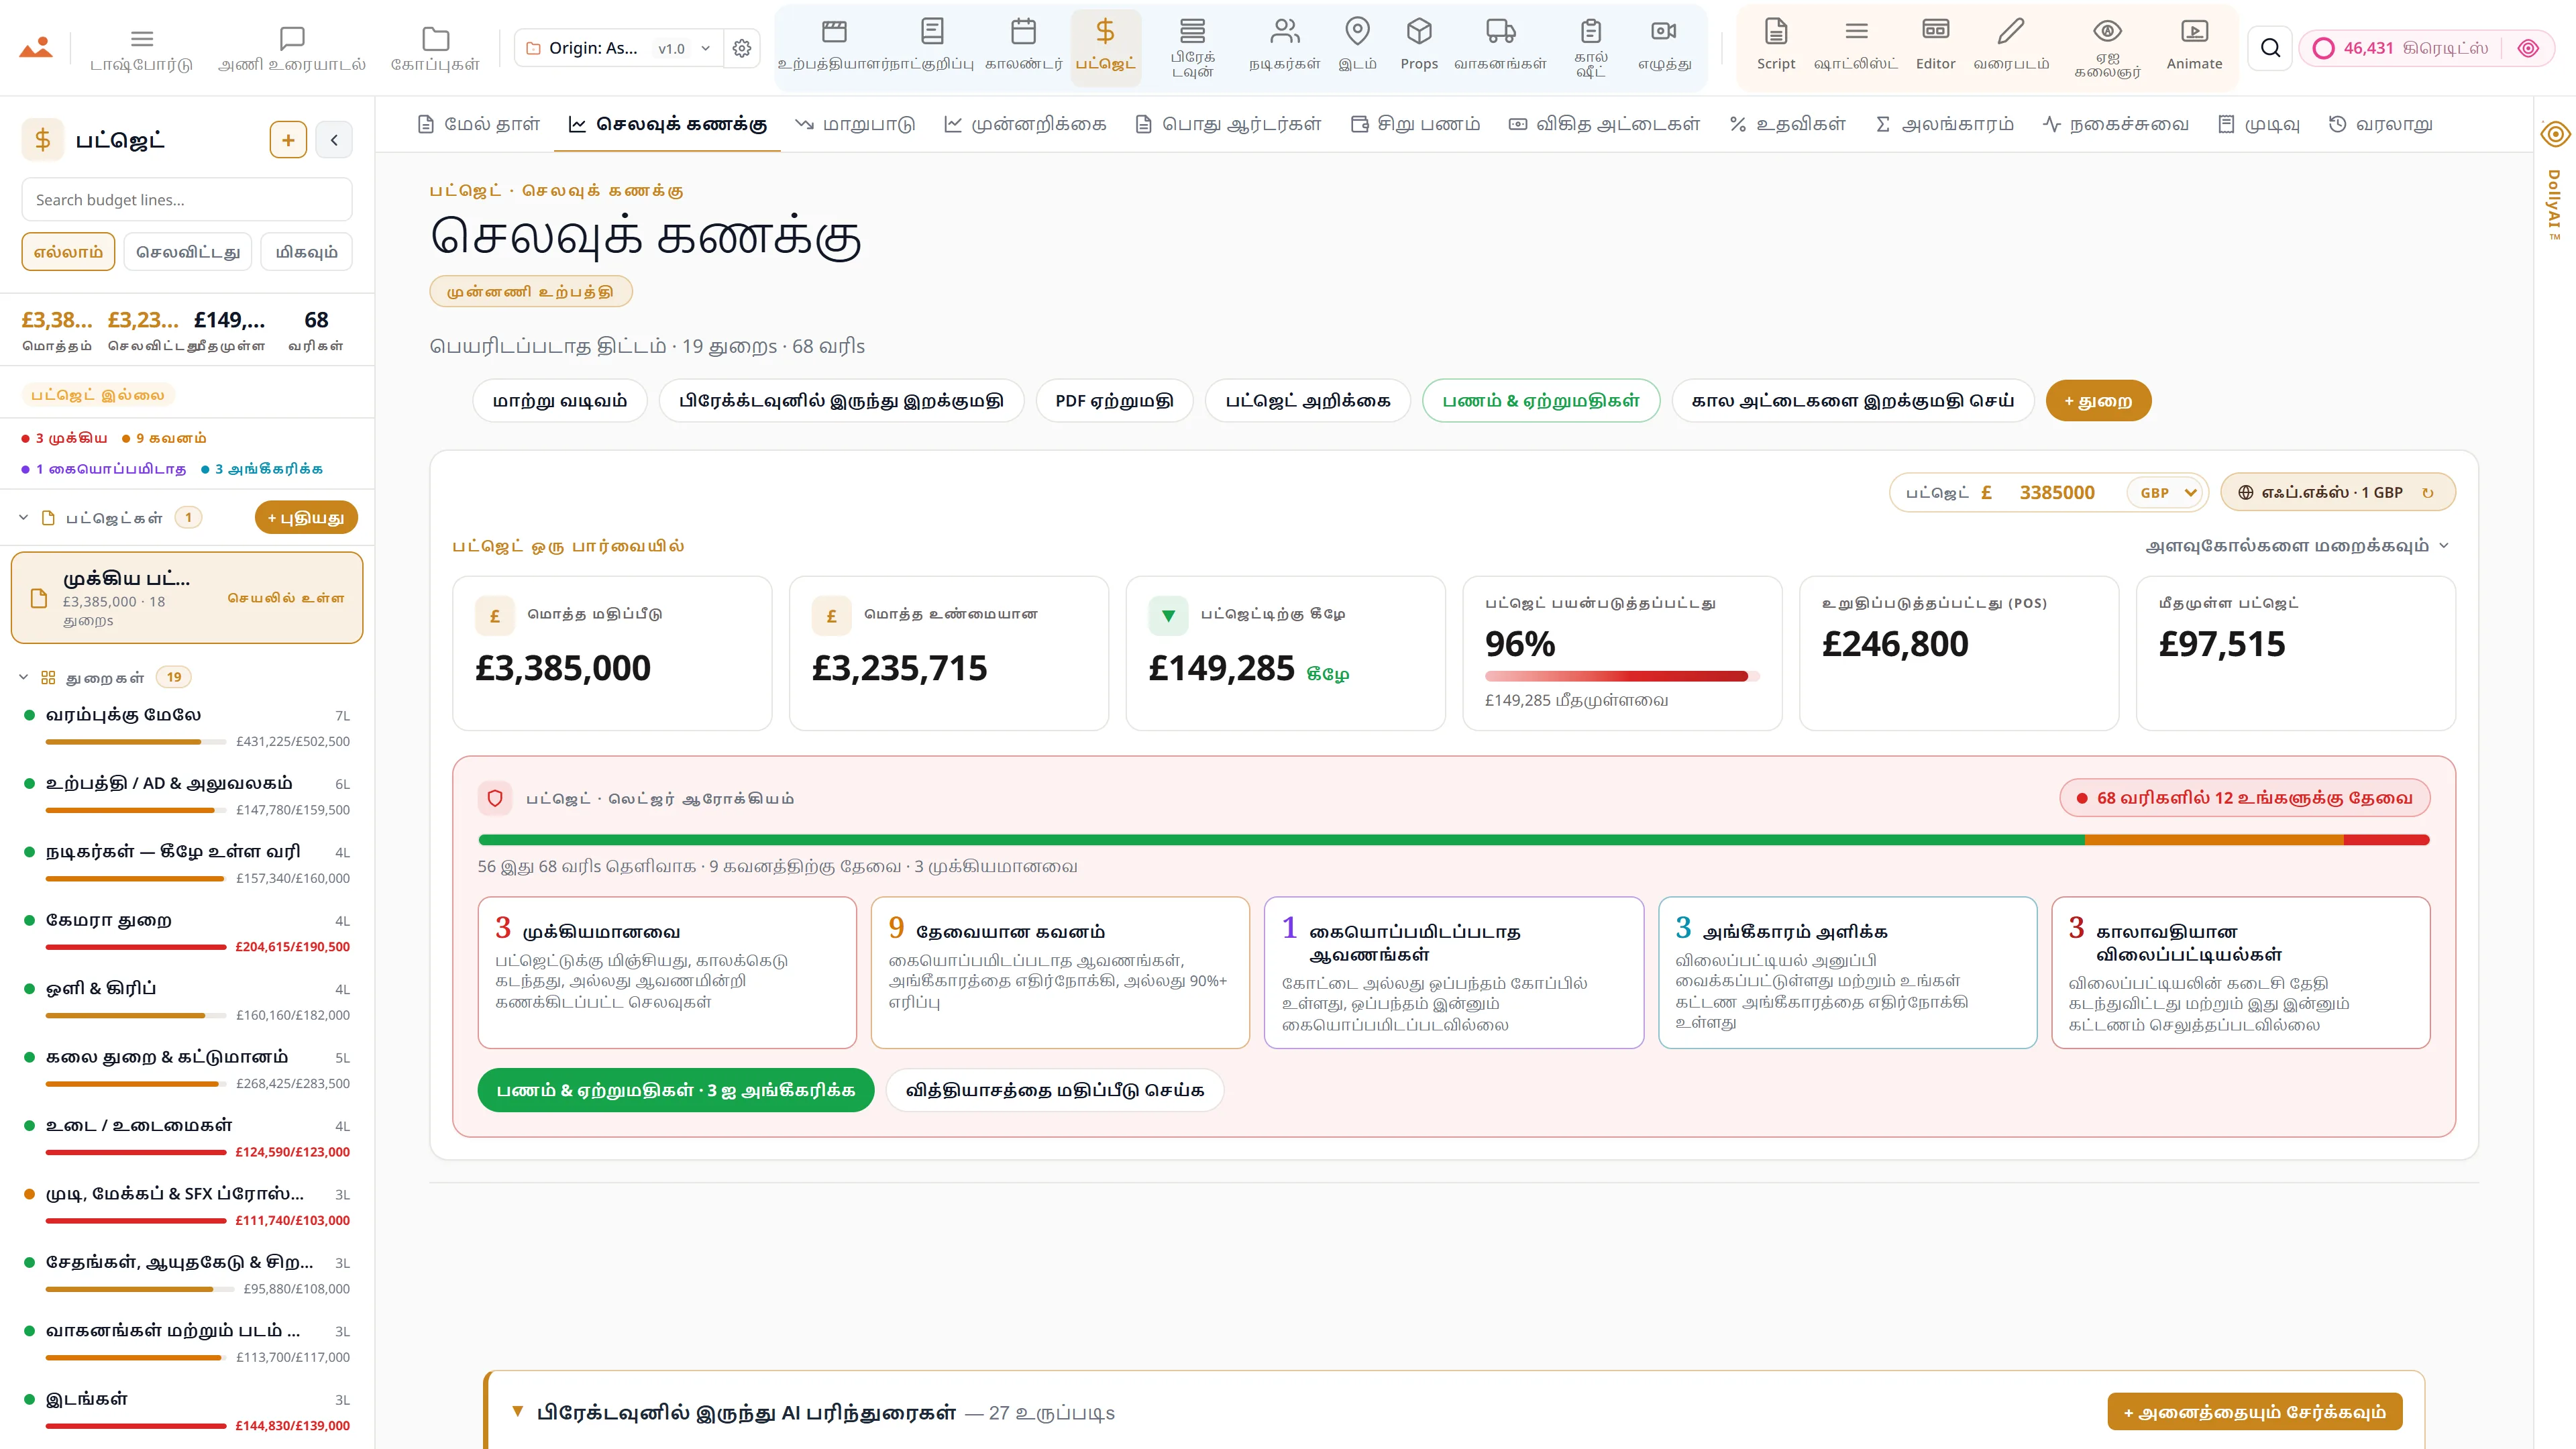Click the 96% budget used progress bar
2576x1449 pixels.
pos(1621,677)
